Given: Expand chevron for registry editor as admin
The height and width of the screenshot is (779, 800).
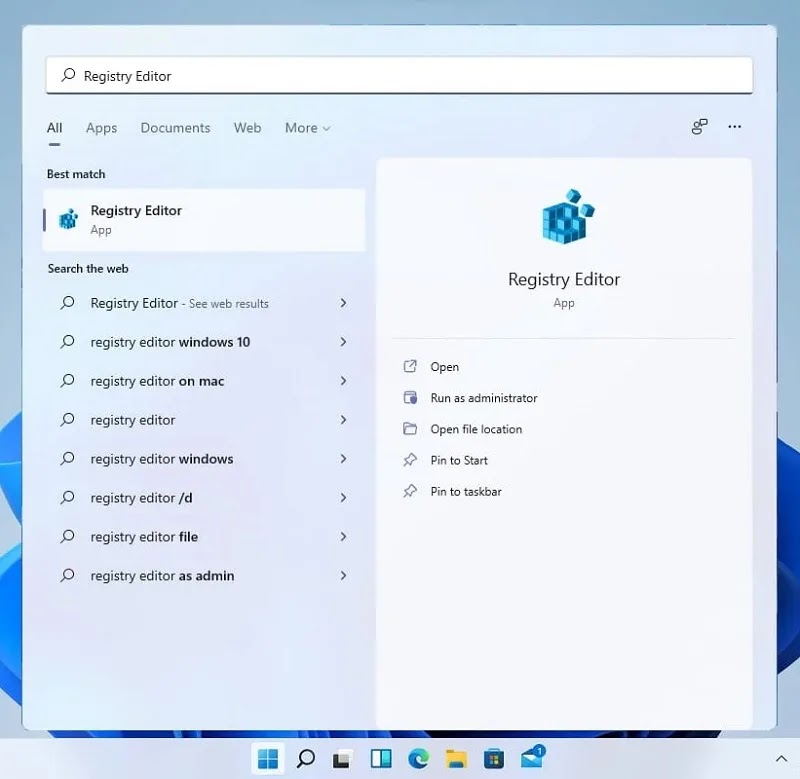Looking at the screenshot, I should 343,575.
